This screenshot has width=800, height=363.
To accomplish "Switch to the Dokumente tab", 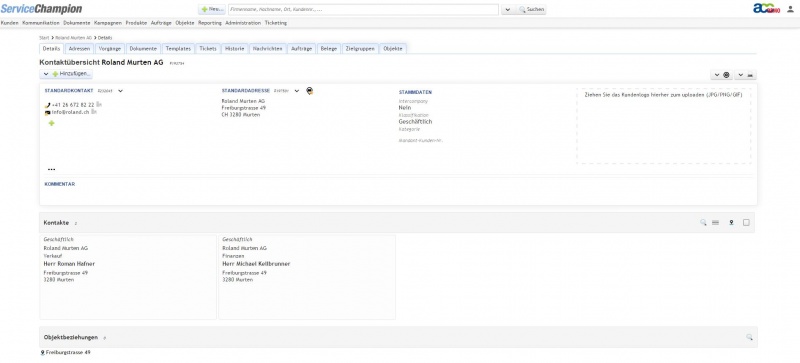I will click(143, 49).
